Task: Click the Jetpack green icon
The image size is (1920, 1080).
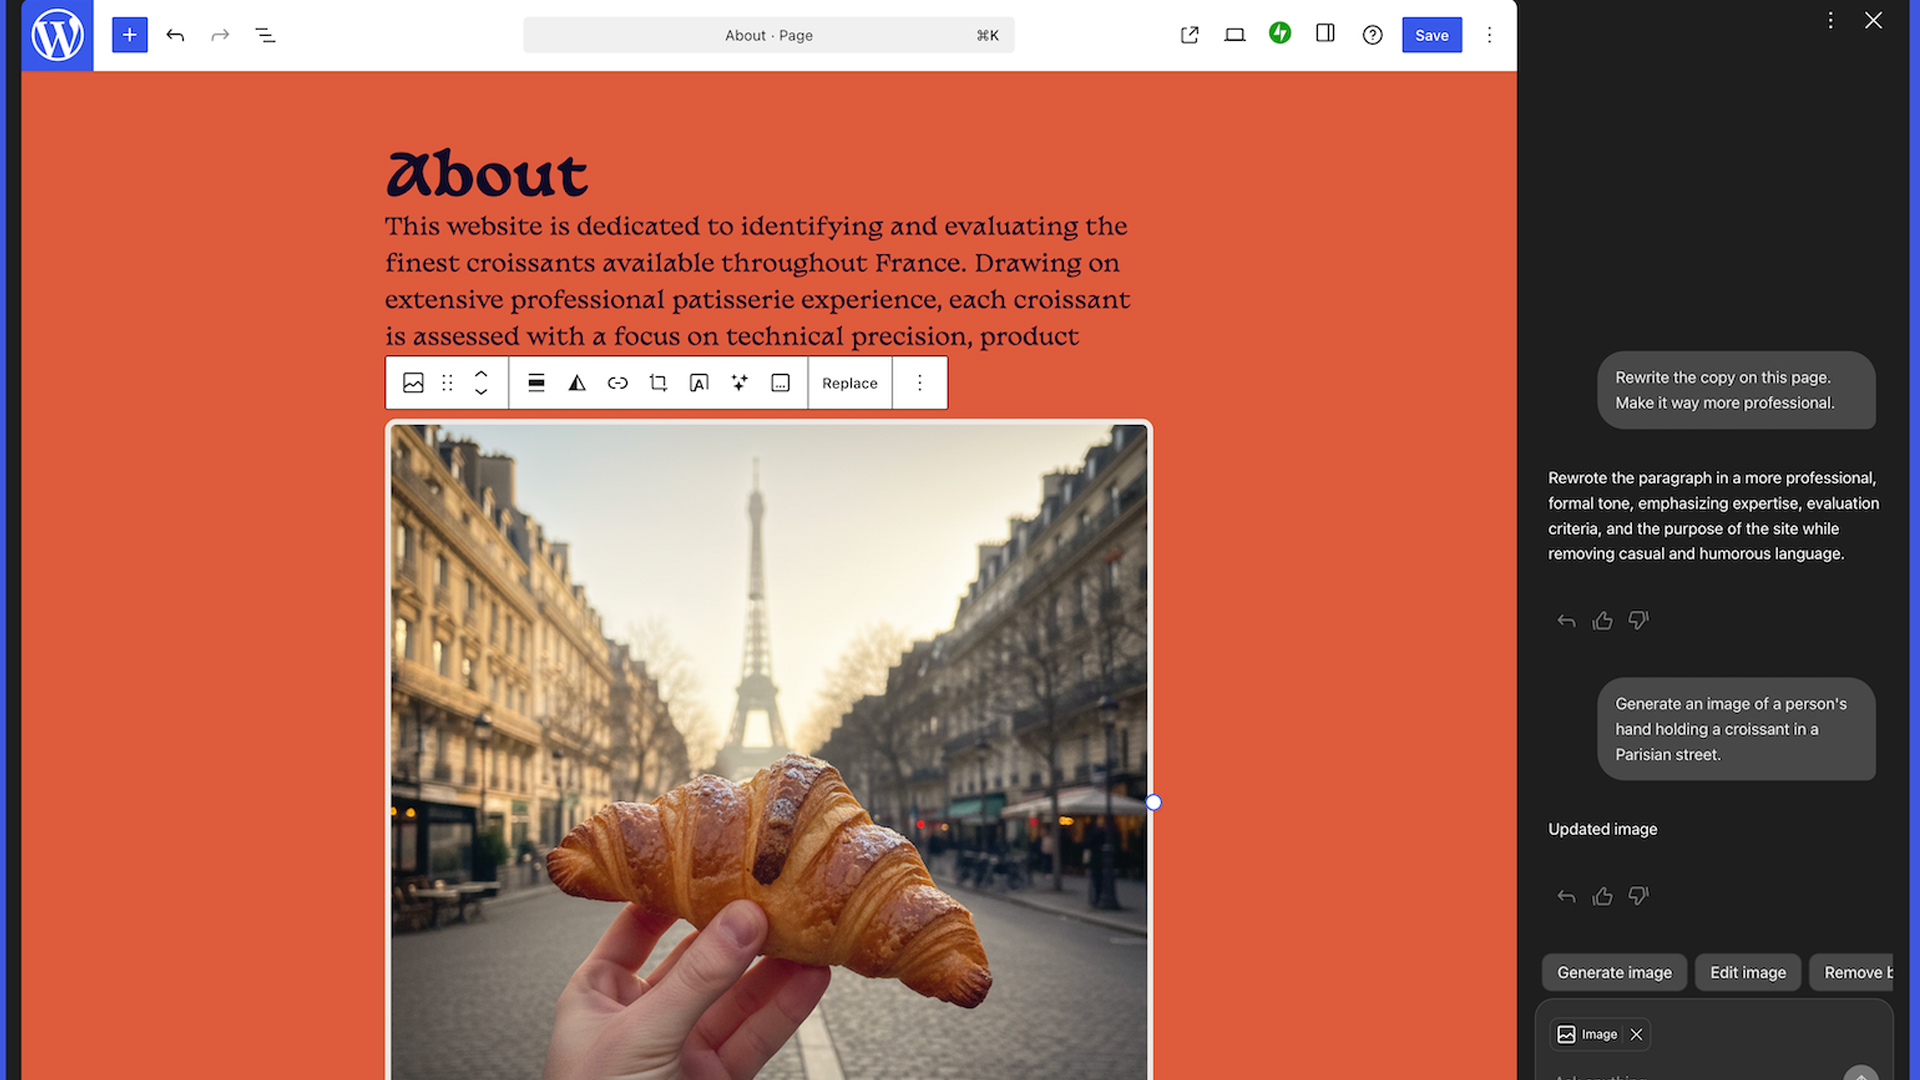Action: click(1280, 34)
